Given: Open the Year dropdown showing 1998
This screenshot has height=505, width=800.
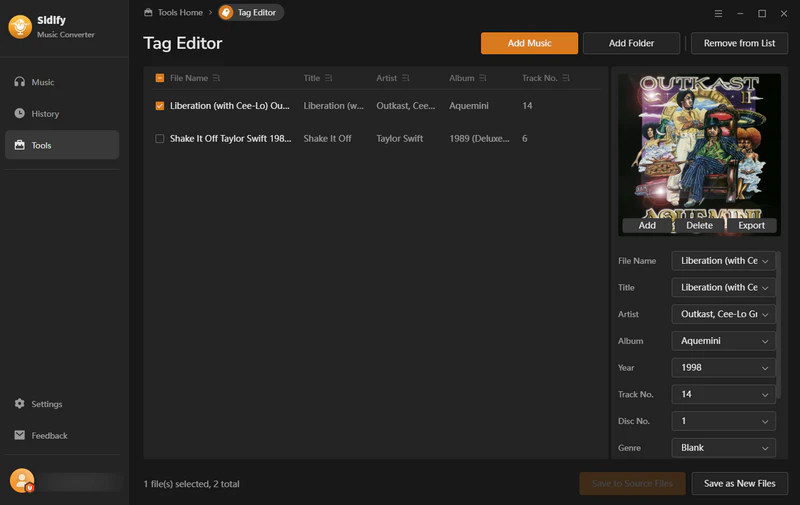Looking at the screenshot, I should point(723,367).
